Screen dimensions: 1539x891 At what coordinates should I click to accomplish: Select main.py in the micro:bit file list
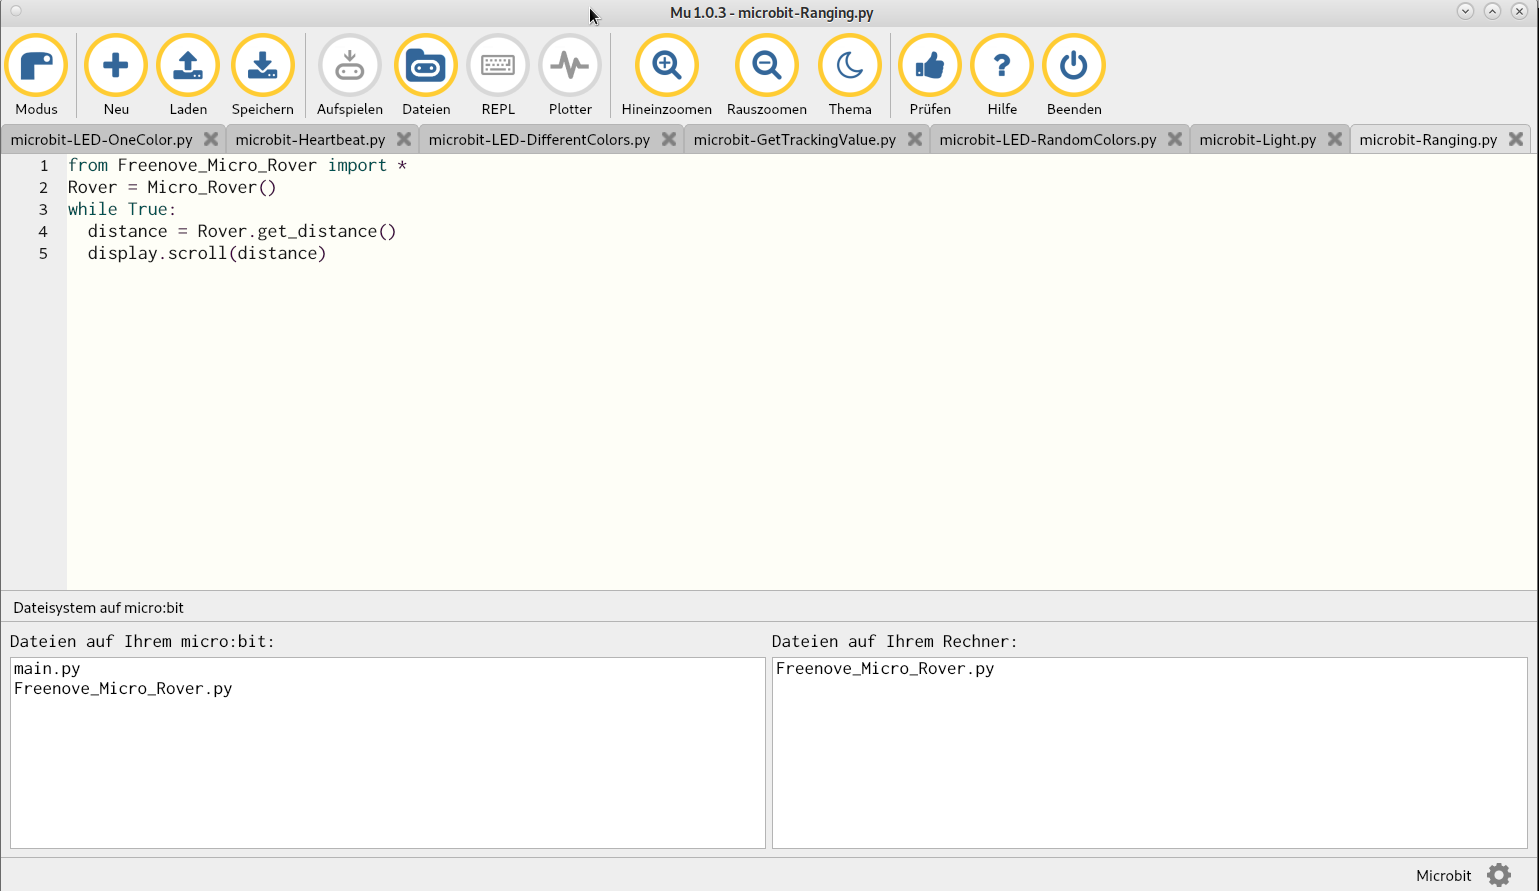(x=47, y=669)
